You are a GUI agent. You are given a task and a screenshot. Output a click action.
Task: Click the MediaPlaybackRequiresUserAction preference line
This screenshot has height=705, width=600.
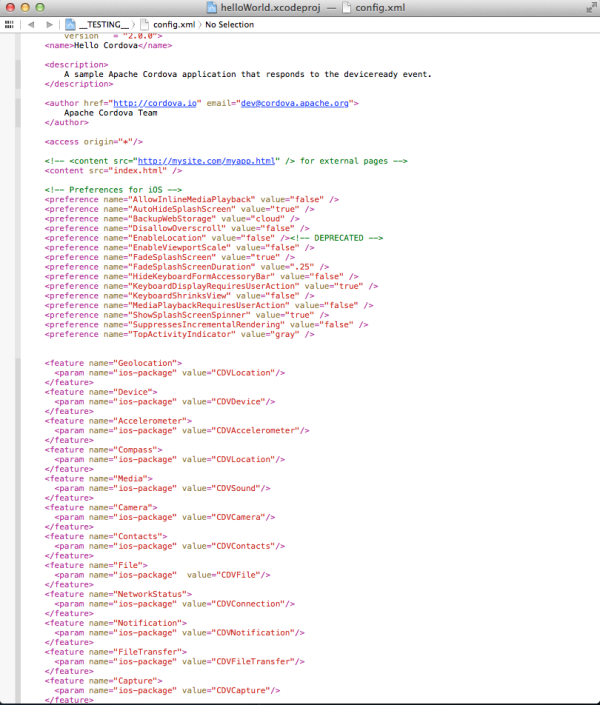209,305
